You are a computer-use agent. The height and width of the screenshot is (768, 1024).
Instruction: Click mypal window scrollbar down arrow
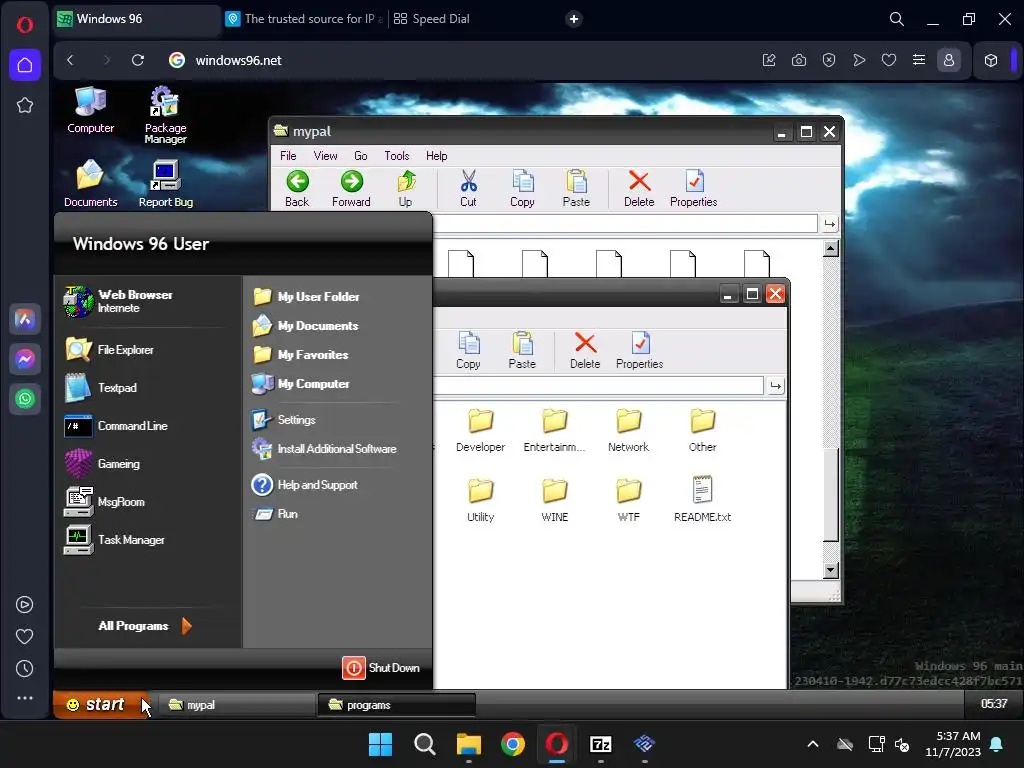tap(831, 570)
